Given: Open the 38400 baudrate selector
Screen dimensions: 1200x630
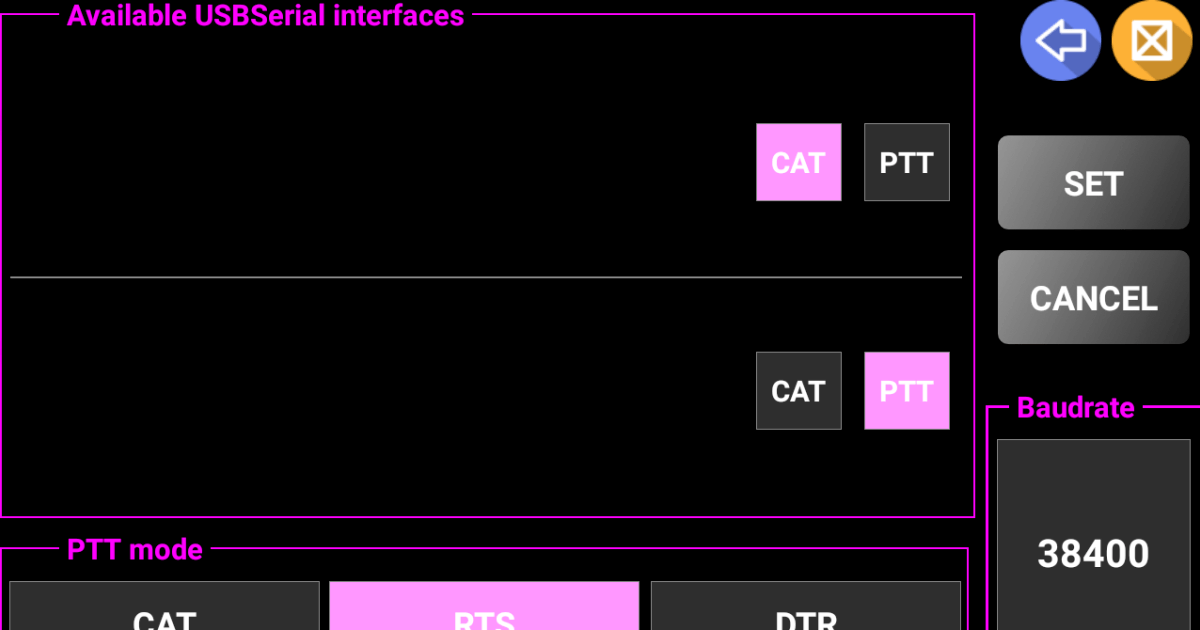Looking at the screenshot, I should [x=1093, y=553].
